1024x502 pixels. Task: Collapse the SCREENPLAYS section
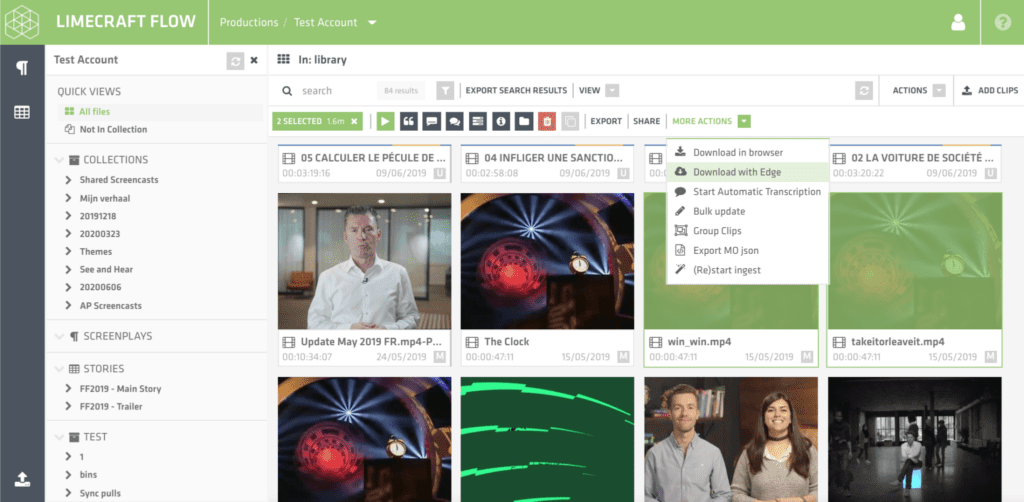pos(60,336)
